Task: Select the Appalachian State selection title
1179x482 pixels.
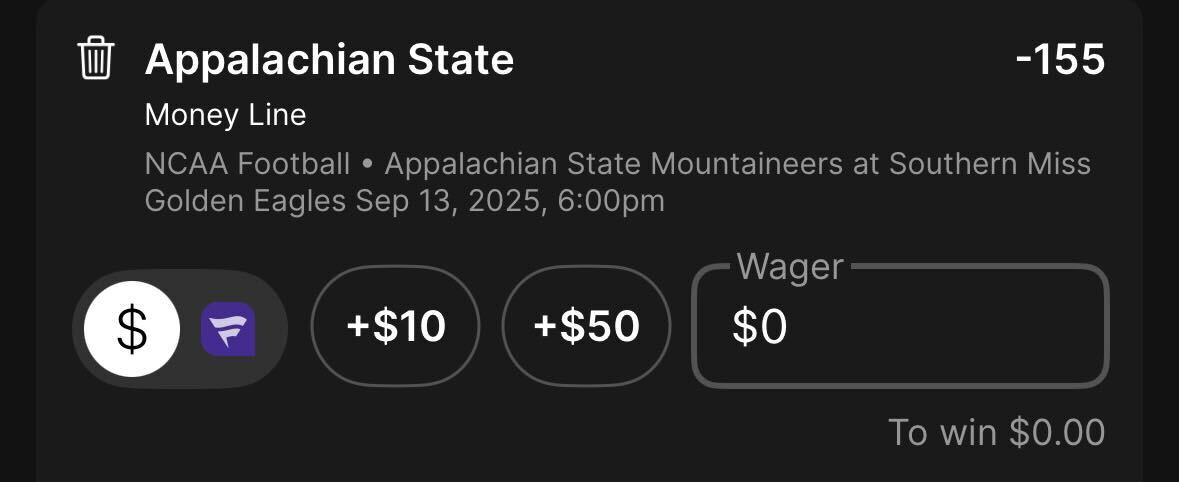Action: [x=329, y=60]
